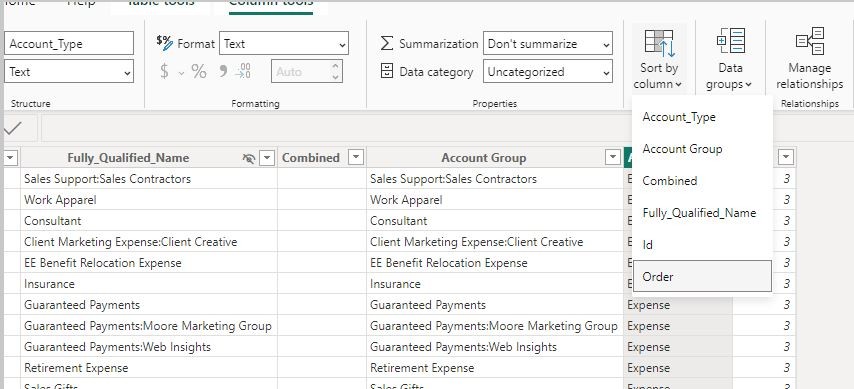
Task: Open the Data category dropdown Uncategorized
Action: (547, 71)
